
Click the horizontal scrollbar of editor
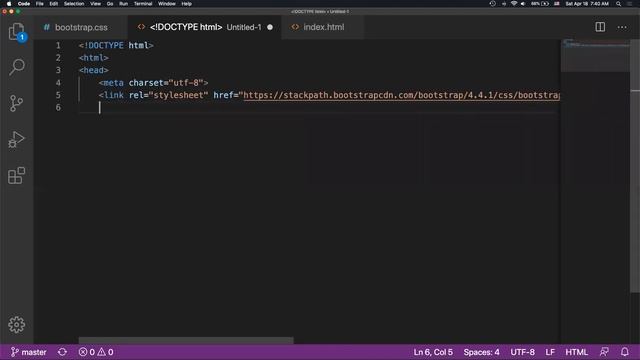186,340
